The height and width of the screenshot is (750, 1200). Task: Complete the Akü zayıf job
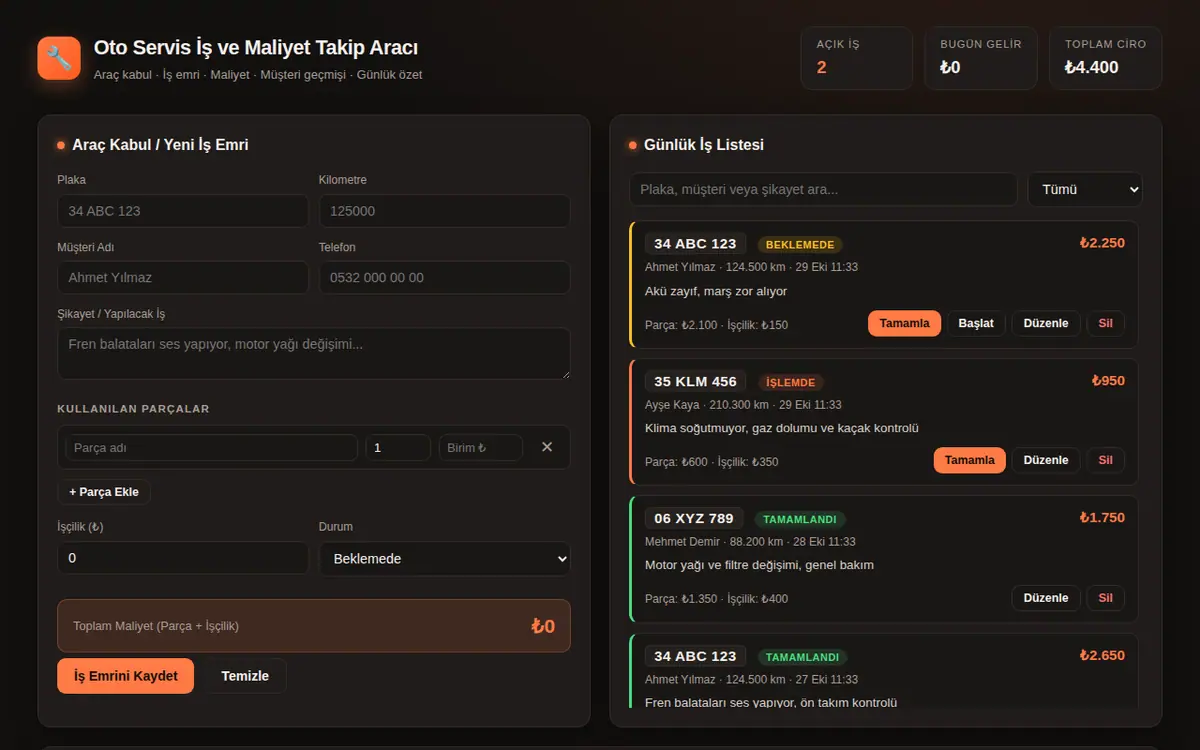(x=904, y=323)
